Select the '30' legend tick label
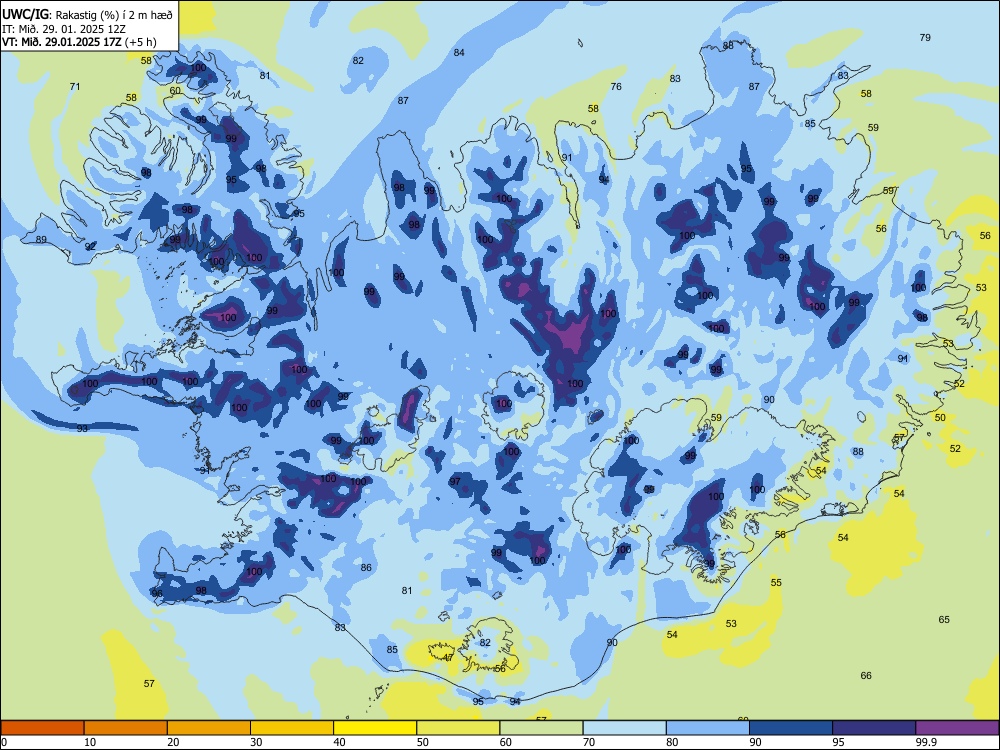The height and width of the screenshot is (750, 1000). click(x=256, y=742)
